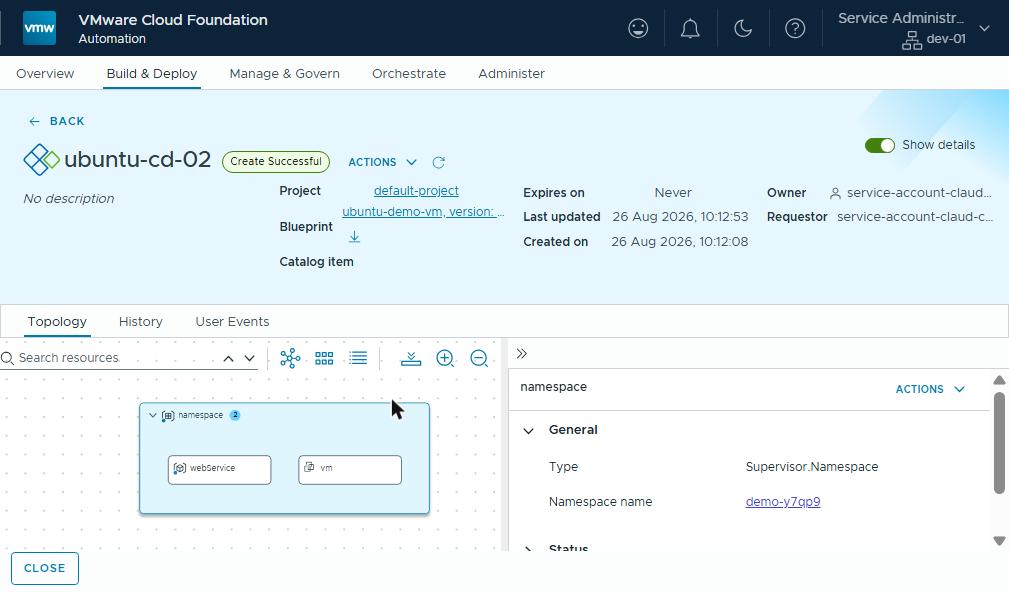Select the webService resource node

click(x=219, y=469)
